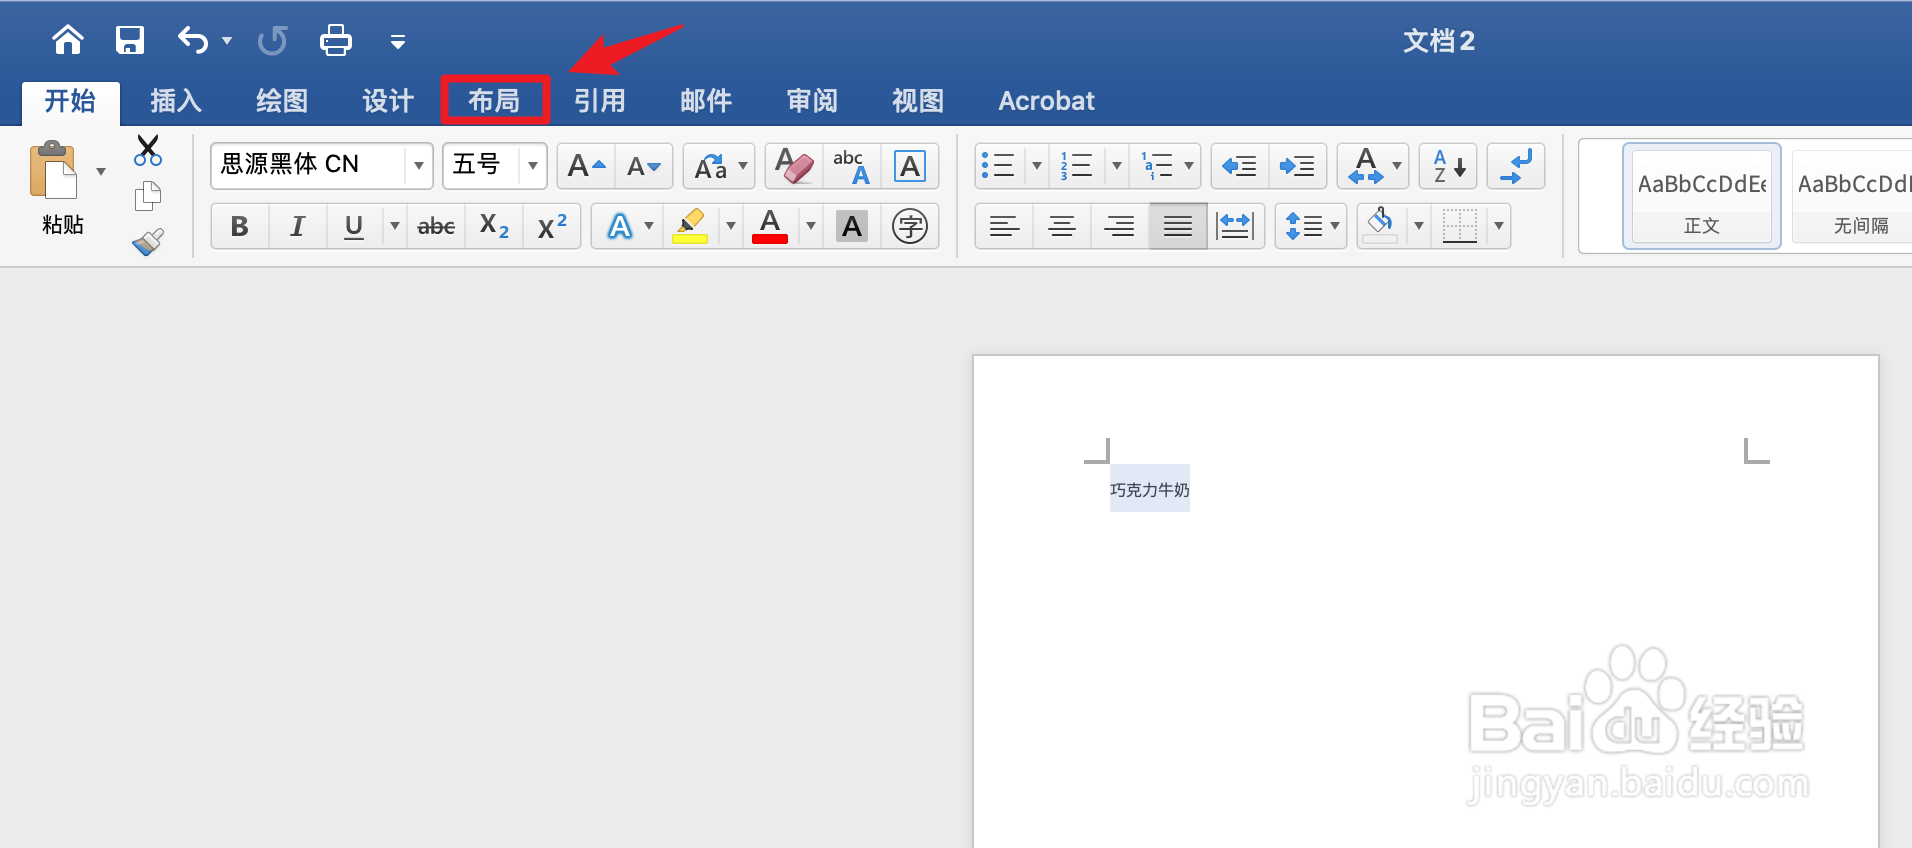Click distributed alignment icon
Image resolution: width=1912 pixels, height=848 pixels.
point(1236,226)
